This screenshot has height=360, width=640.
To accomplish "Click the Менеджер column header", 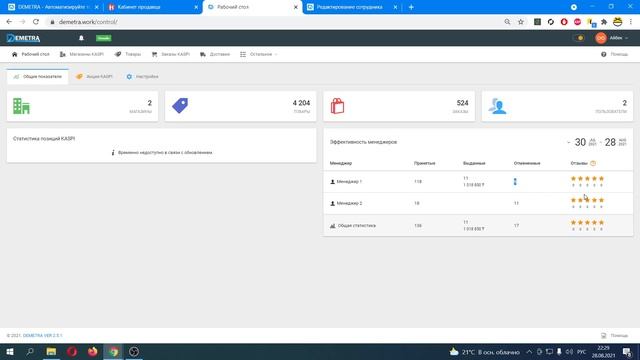I will [x=341, y=163].
